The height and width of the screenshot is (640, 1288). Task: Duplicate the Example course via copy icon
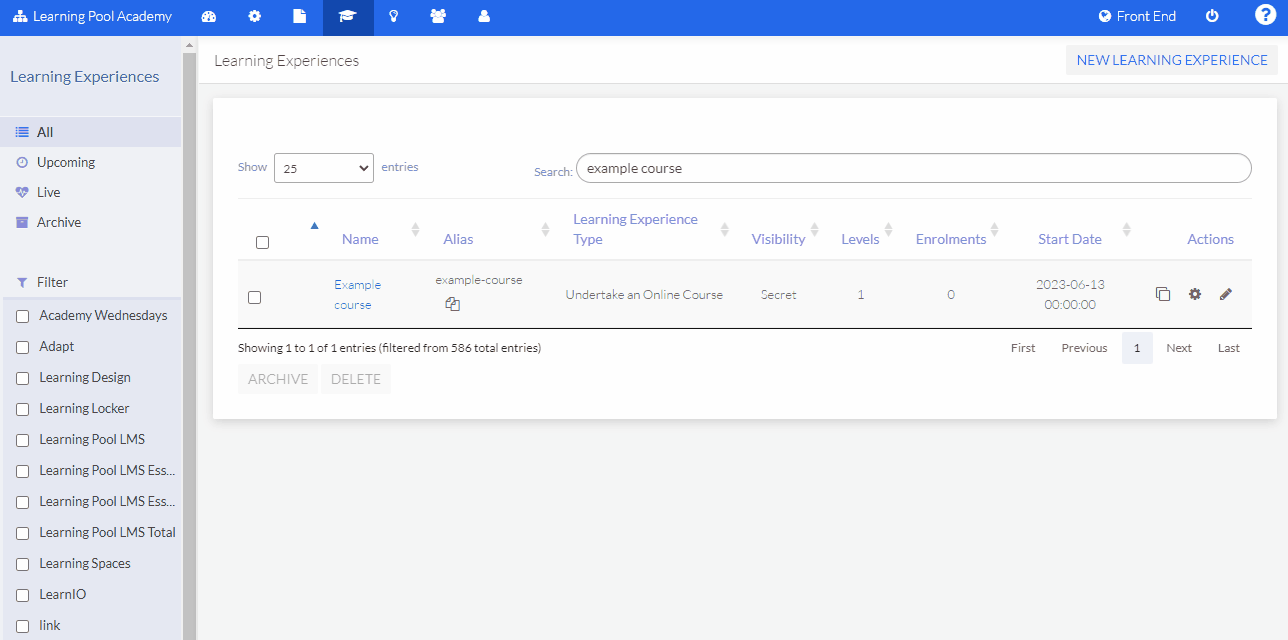click(1163, 294)
